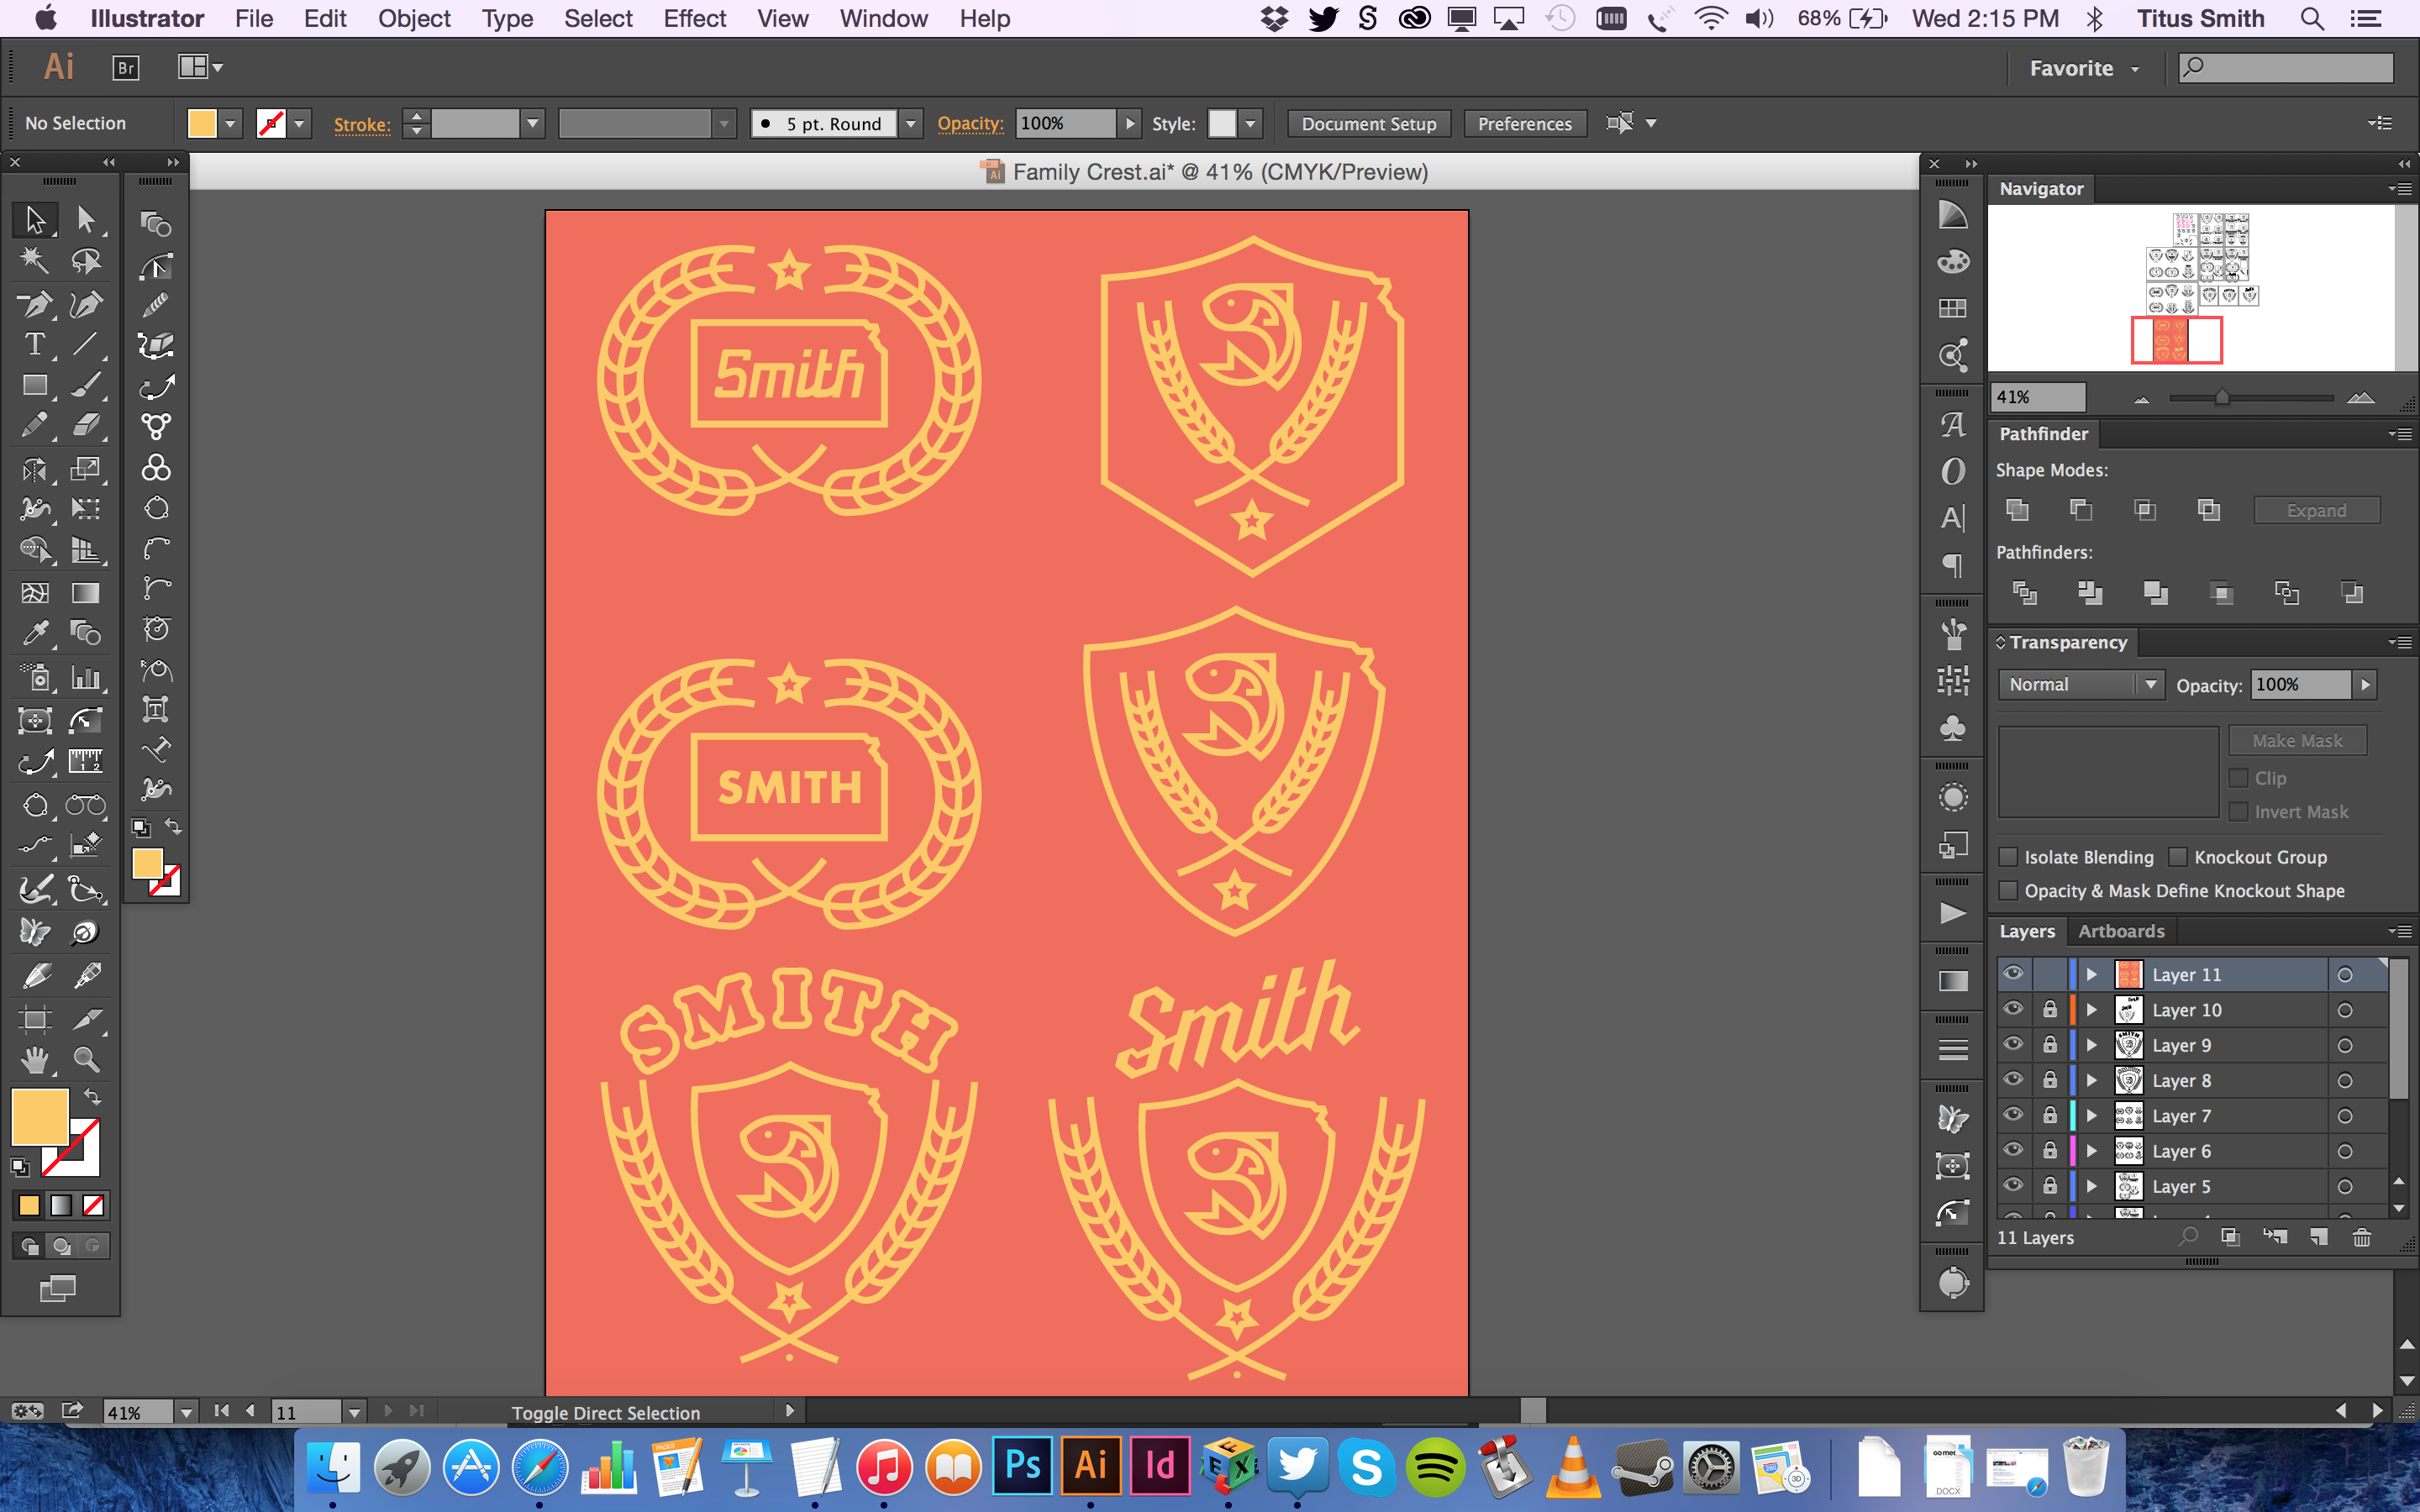The image size is (2420, 1512).
Task: Enable the Isolate Blending checkbox
Action: 2007,857
